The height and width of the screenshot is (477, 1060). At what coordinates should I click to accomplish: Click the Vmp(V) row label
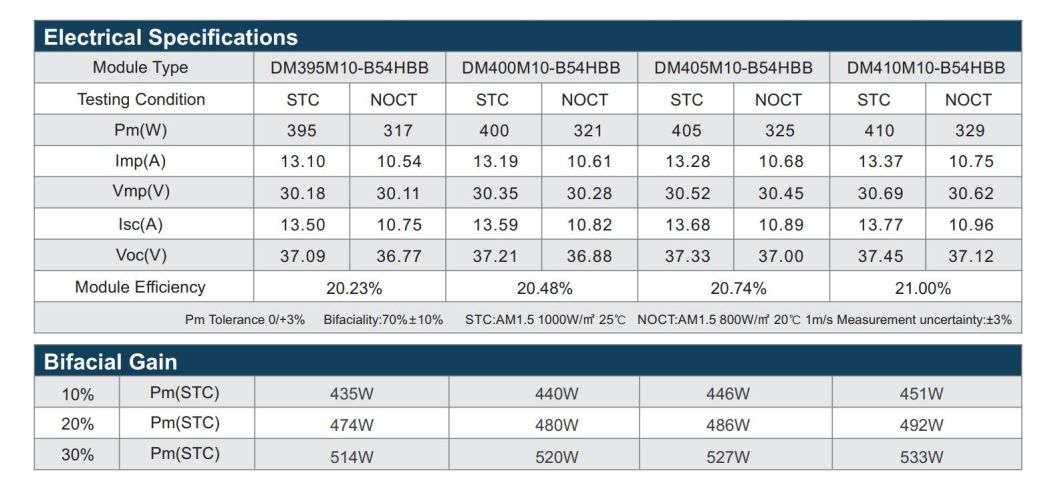tap(141, 193)
